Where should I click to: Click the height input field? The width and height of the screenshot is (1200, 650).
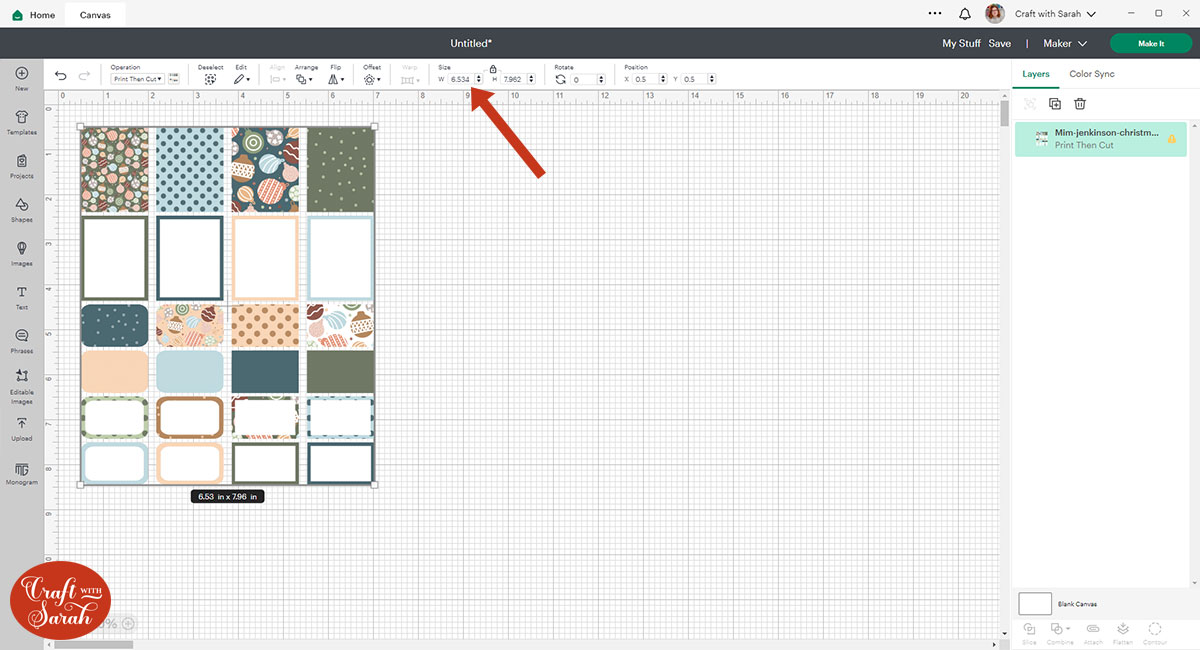[x=513, y=79]
